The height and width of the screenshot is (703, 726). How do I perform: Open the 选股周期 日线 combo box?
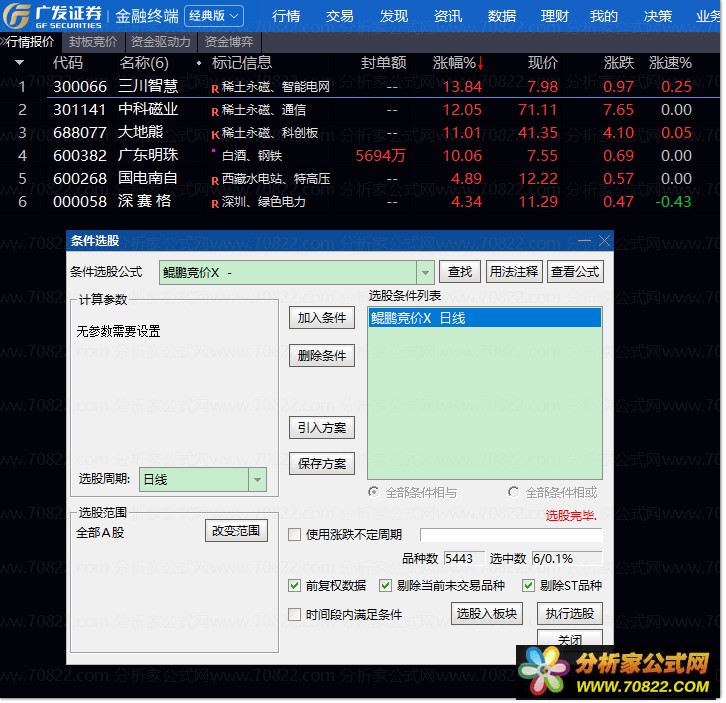pos(203,480)
